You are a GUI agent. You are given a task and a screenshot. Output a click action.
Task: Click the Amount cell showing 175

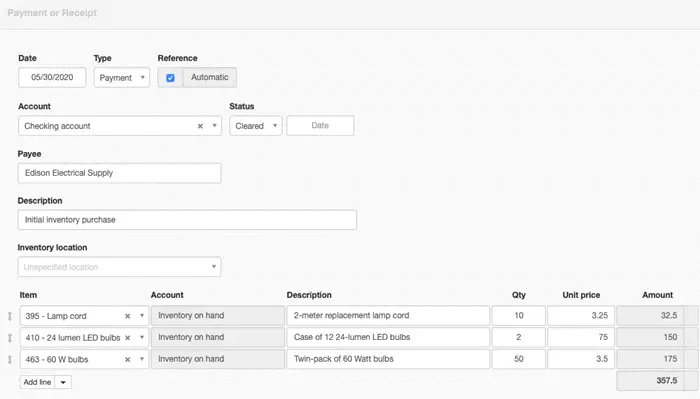coord(650,359)
